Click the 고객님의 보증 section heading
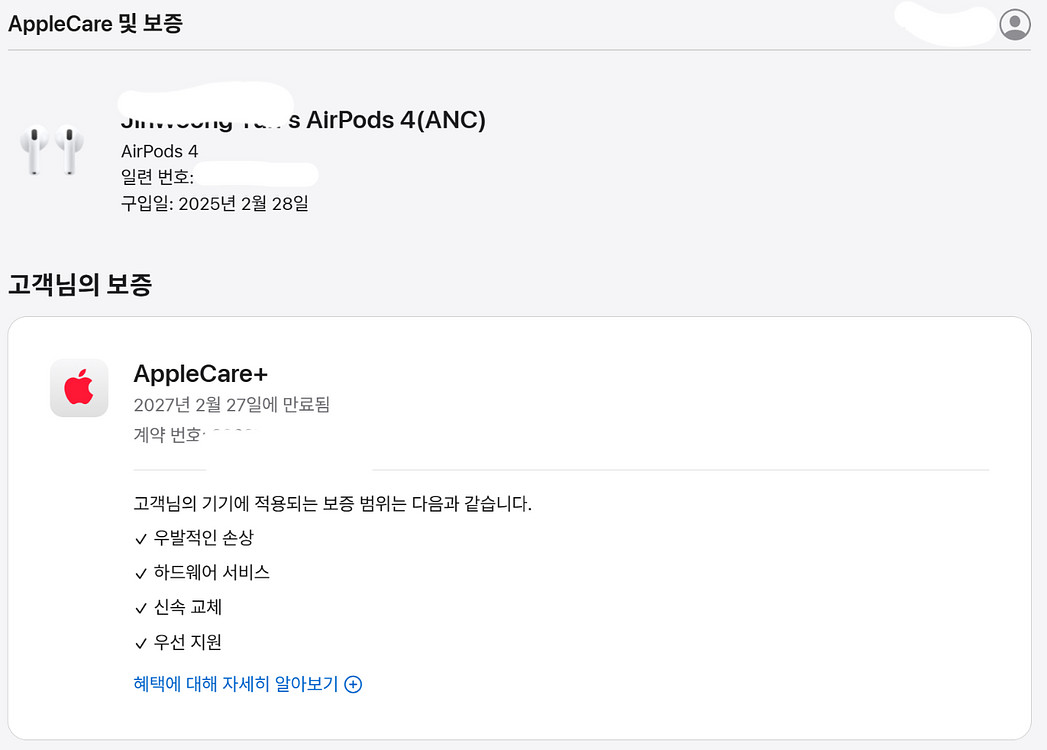Screen dimensions: 1047x750 [80, 285]
